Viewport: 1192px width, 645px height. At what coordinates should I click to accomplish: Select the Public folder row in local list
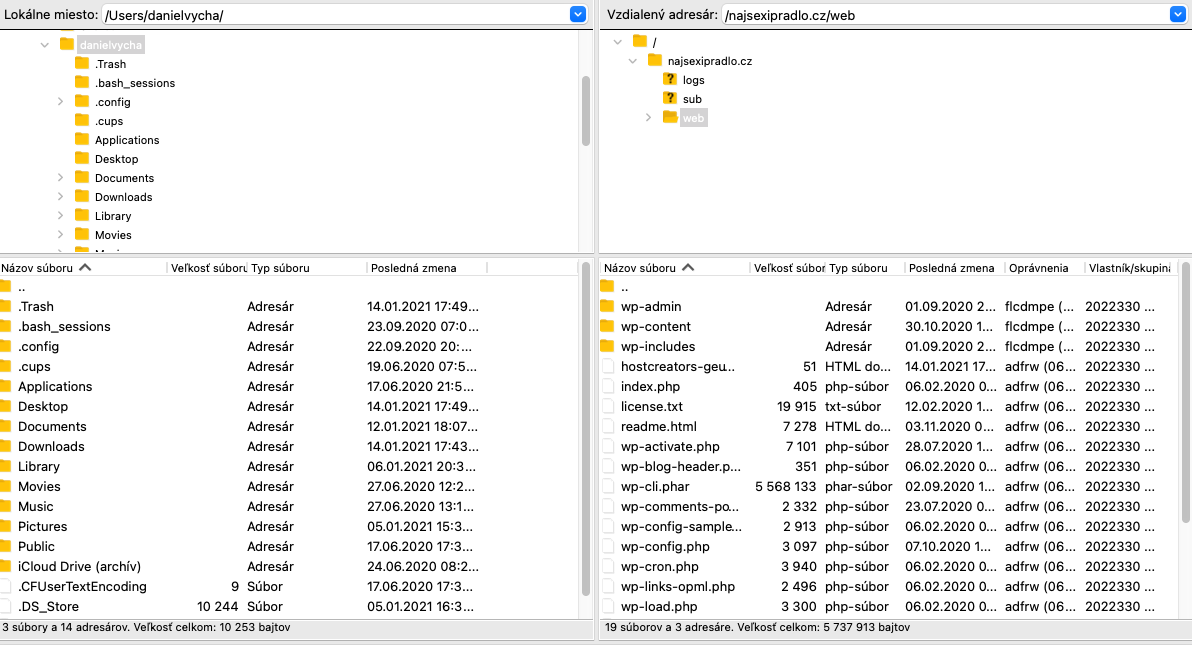pyautogui.click(x=289, y=546)
